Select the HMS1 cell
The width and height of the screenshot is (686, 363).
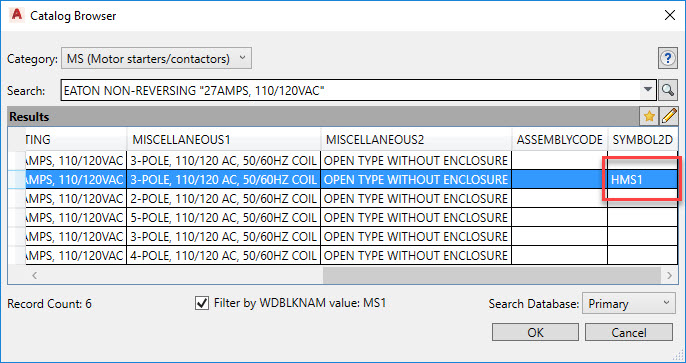tap(643, 179)
